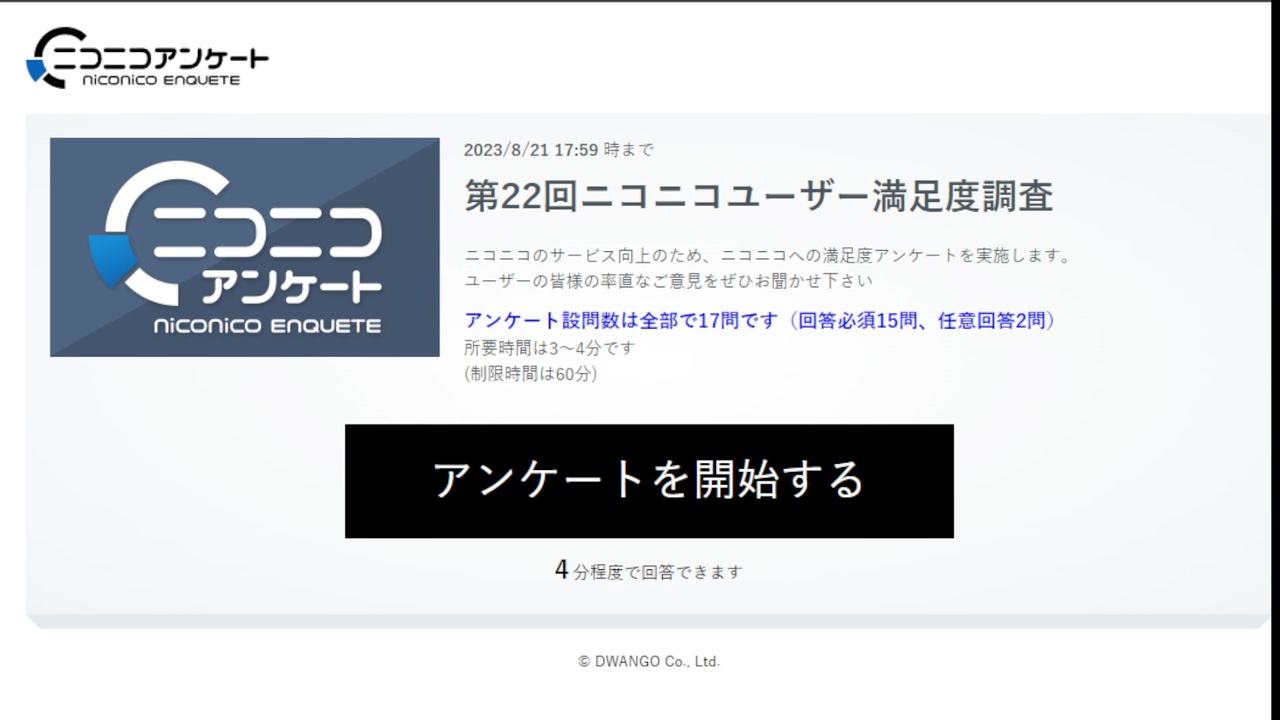The image size is (1280, 720).
Task: Click the line ユーザーの皆様の率直なご意見
Action: (668, 281)
